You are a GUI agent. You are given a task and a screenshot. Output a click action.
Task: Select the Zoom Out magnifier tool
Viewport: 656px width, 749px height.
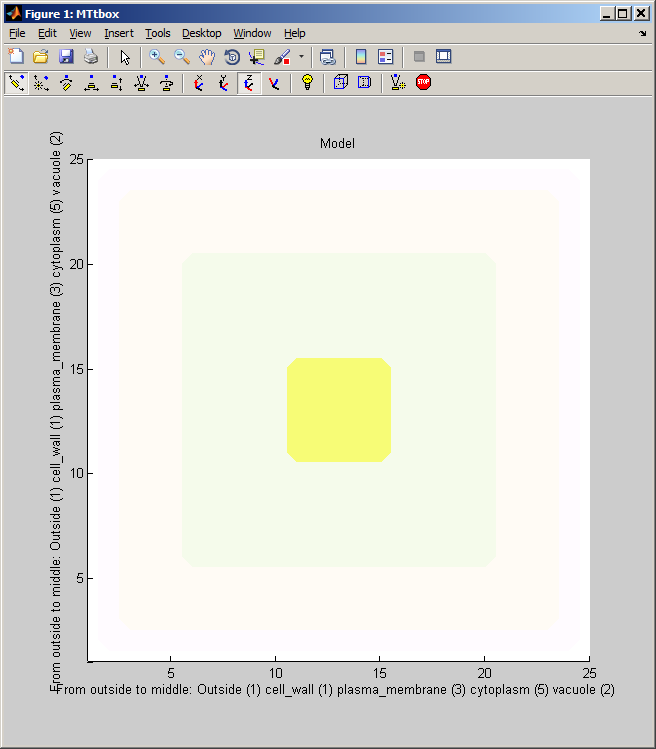(182, 57)
